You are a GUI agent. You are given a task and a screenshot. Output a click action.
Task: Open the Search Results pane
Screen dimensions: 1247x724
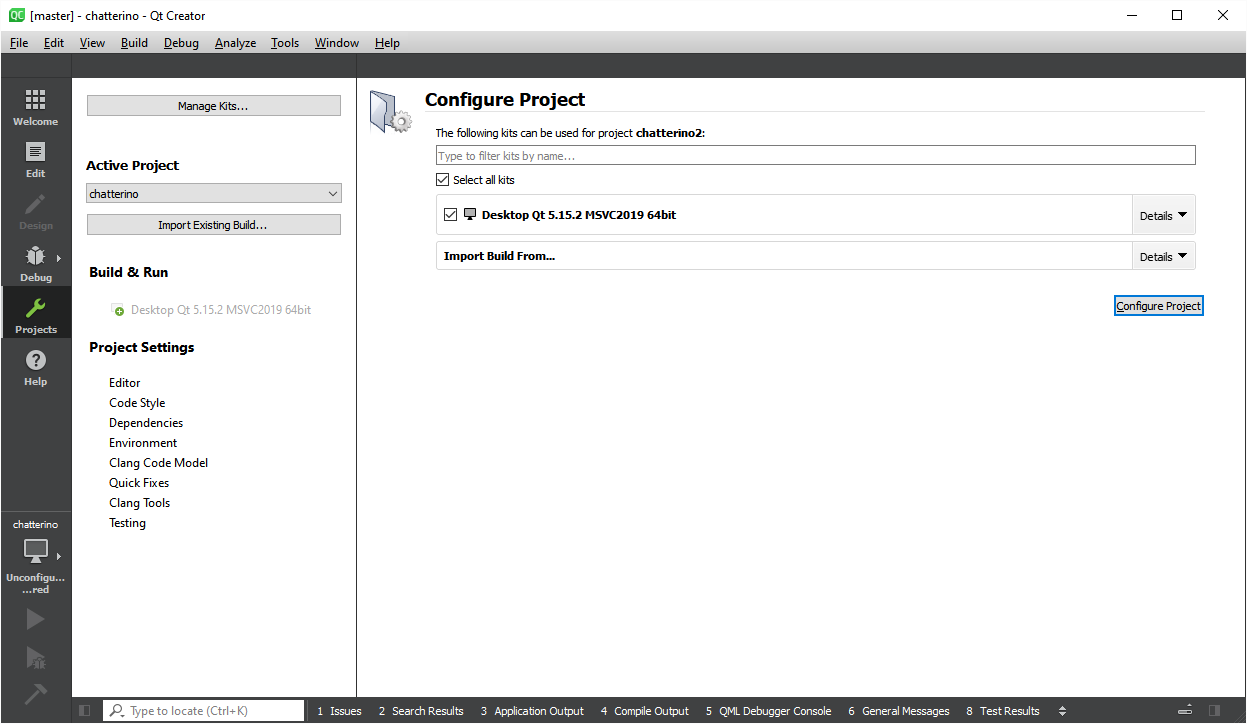click(x=421, y=711)
